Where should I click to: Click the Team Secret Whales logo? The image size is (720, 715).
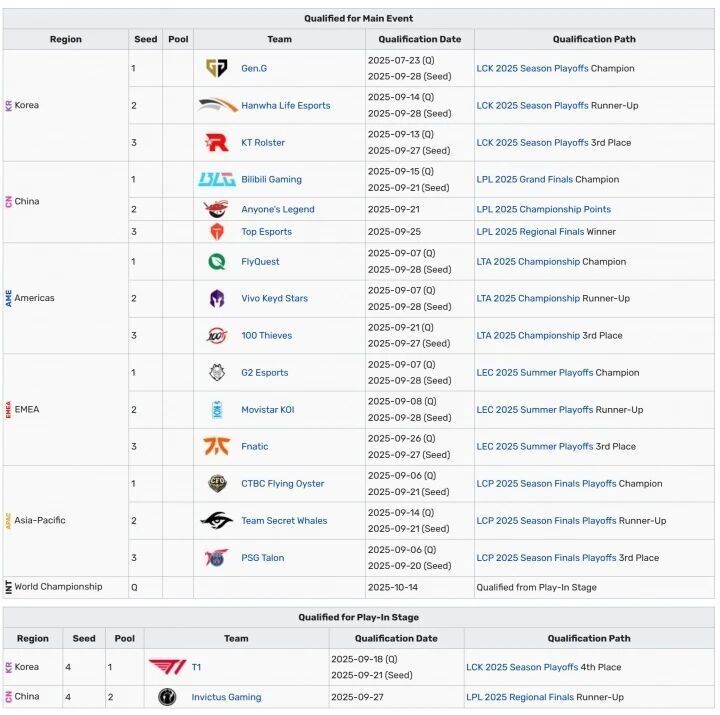(217, 521)
